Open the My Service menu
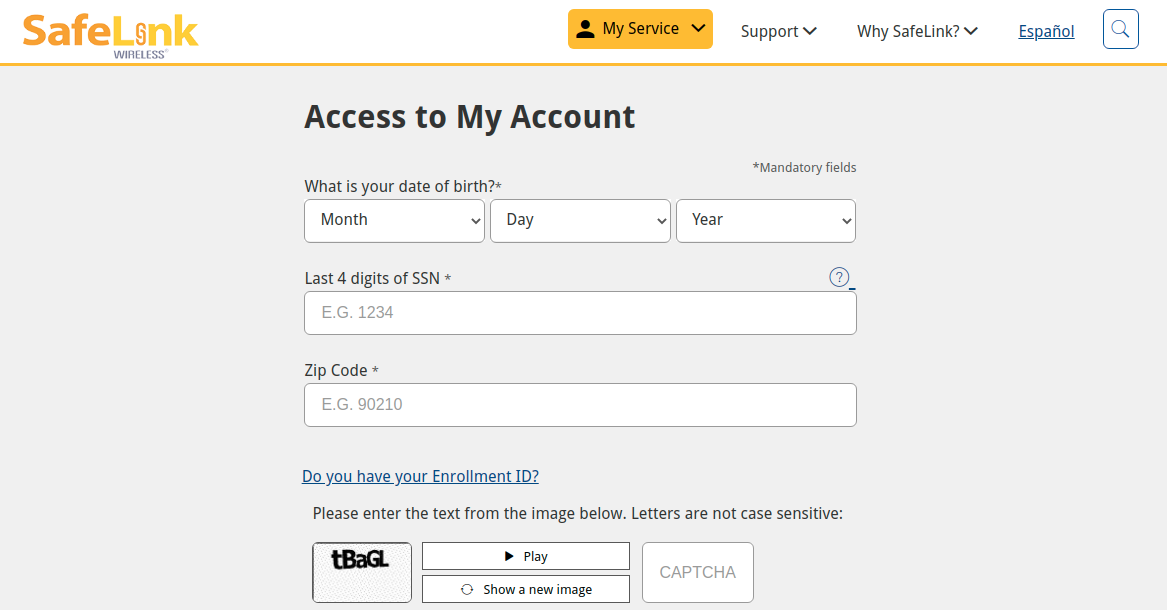The width and height of the screenshot is (1167, 610). [640, 28]
